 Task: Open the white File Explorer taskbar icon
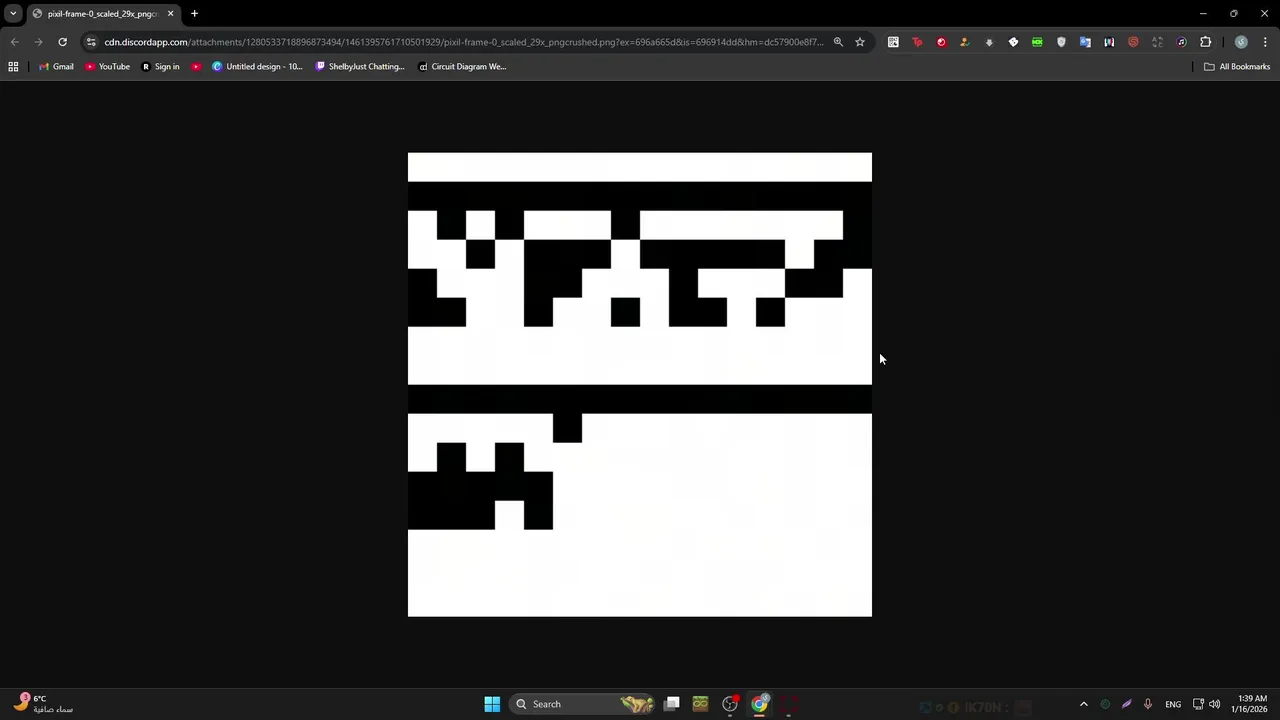coord(672,704)
